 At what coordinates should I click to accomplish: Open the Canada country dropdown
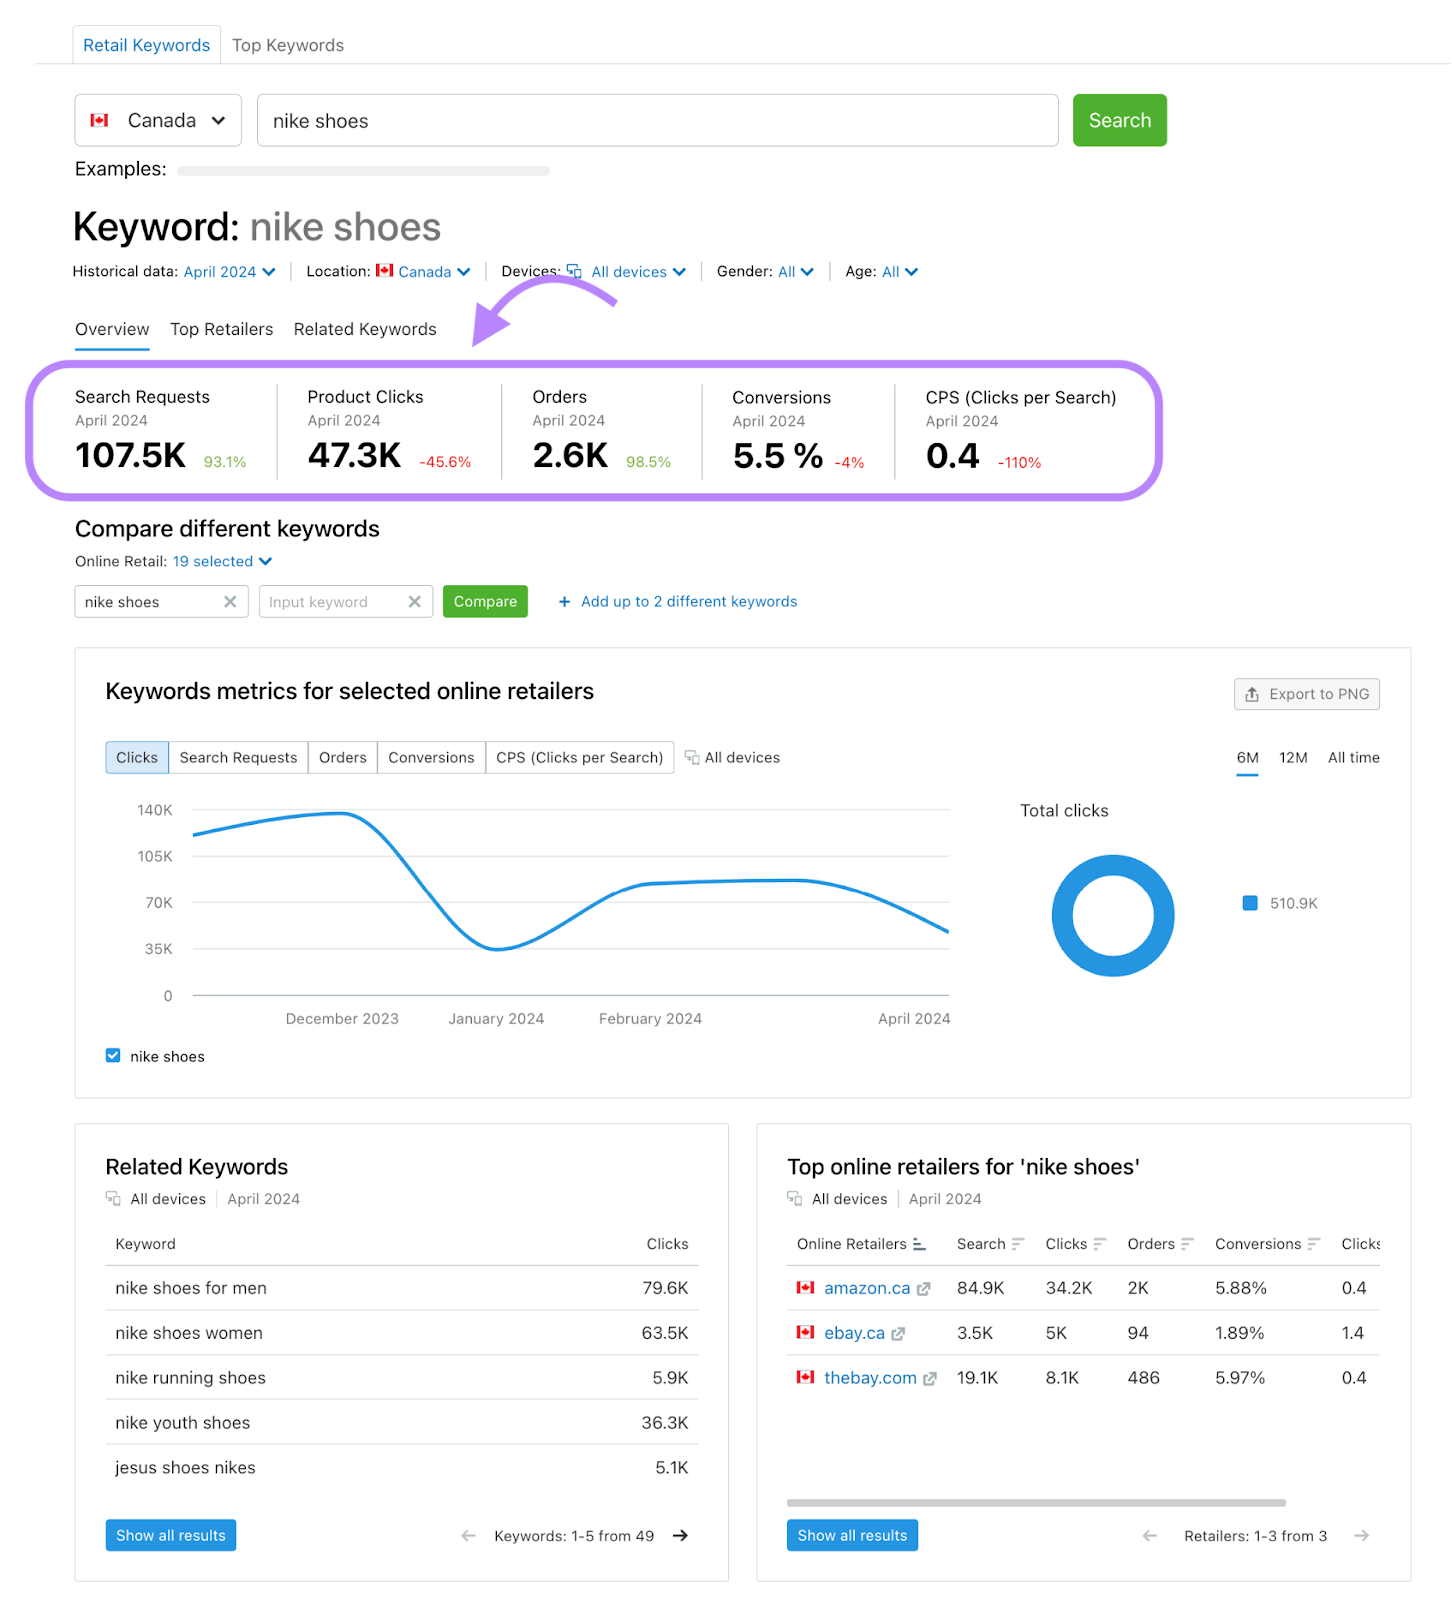[x=158, y=121]
